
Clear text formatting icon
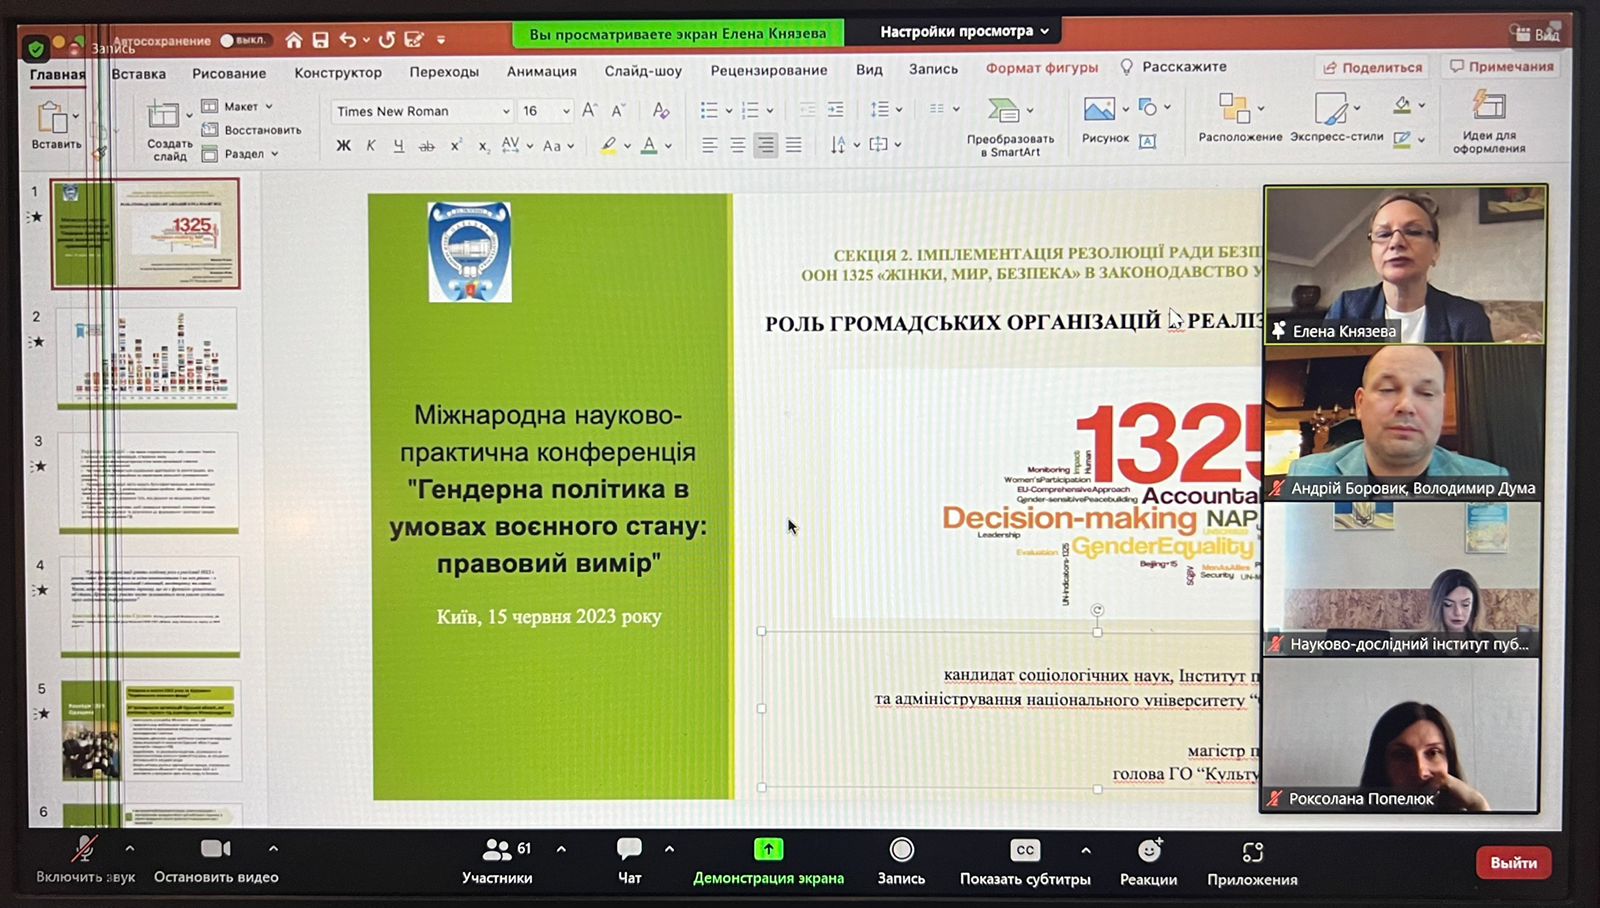(661, 110)
